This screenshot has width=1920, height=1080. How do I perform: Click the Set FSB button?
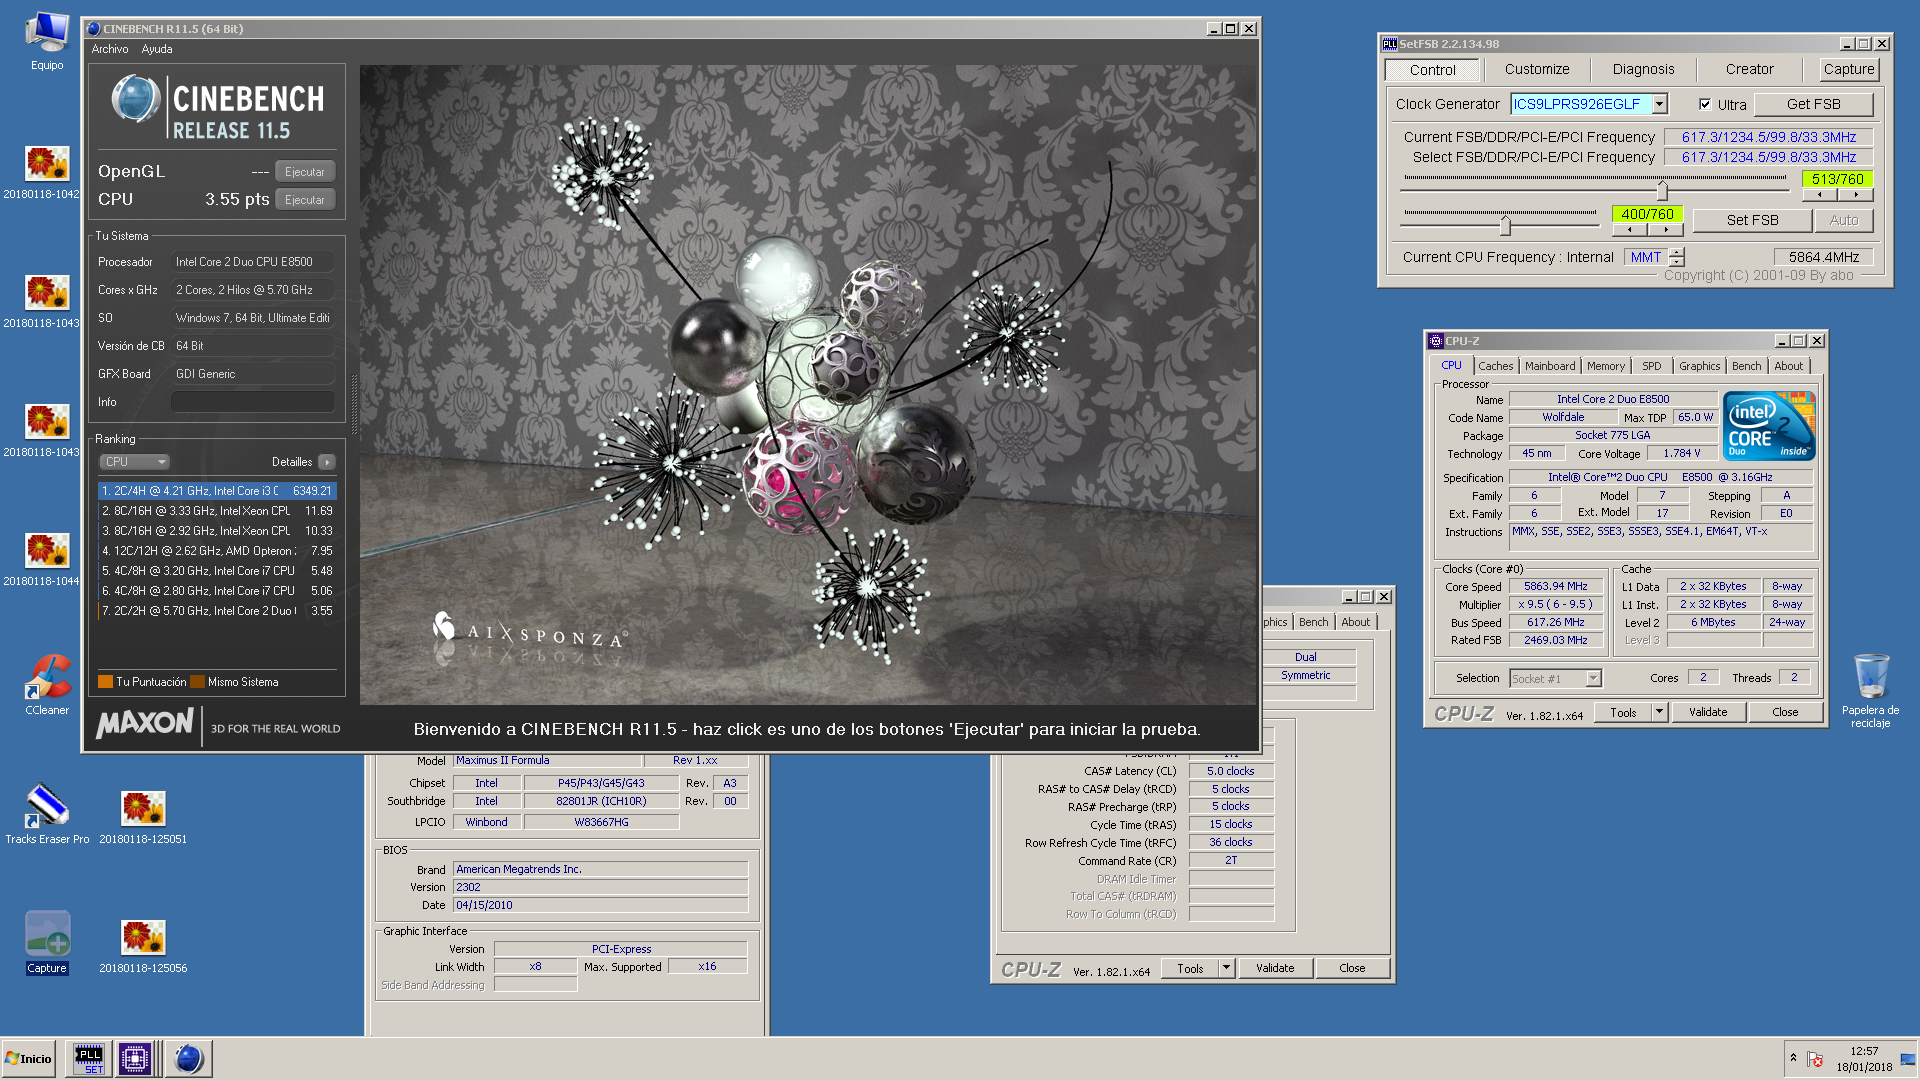(x=1752, y=220)
